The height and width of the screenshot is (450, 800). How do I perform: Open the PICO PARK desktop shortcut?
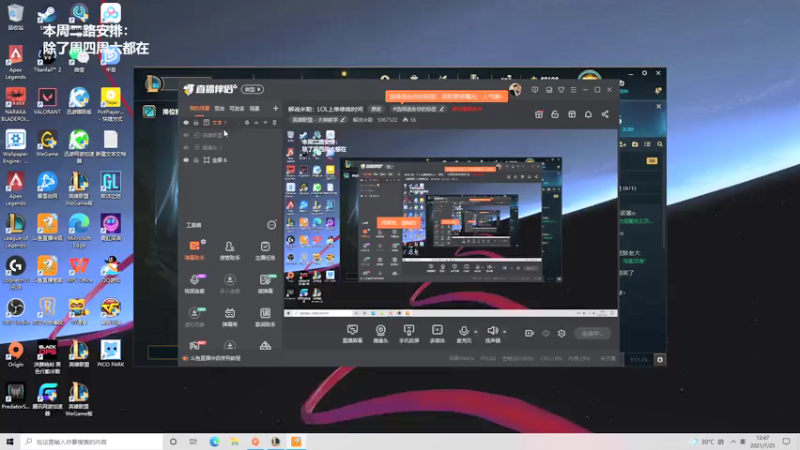click(111, 354)
